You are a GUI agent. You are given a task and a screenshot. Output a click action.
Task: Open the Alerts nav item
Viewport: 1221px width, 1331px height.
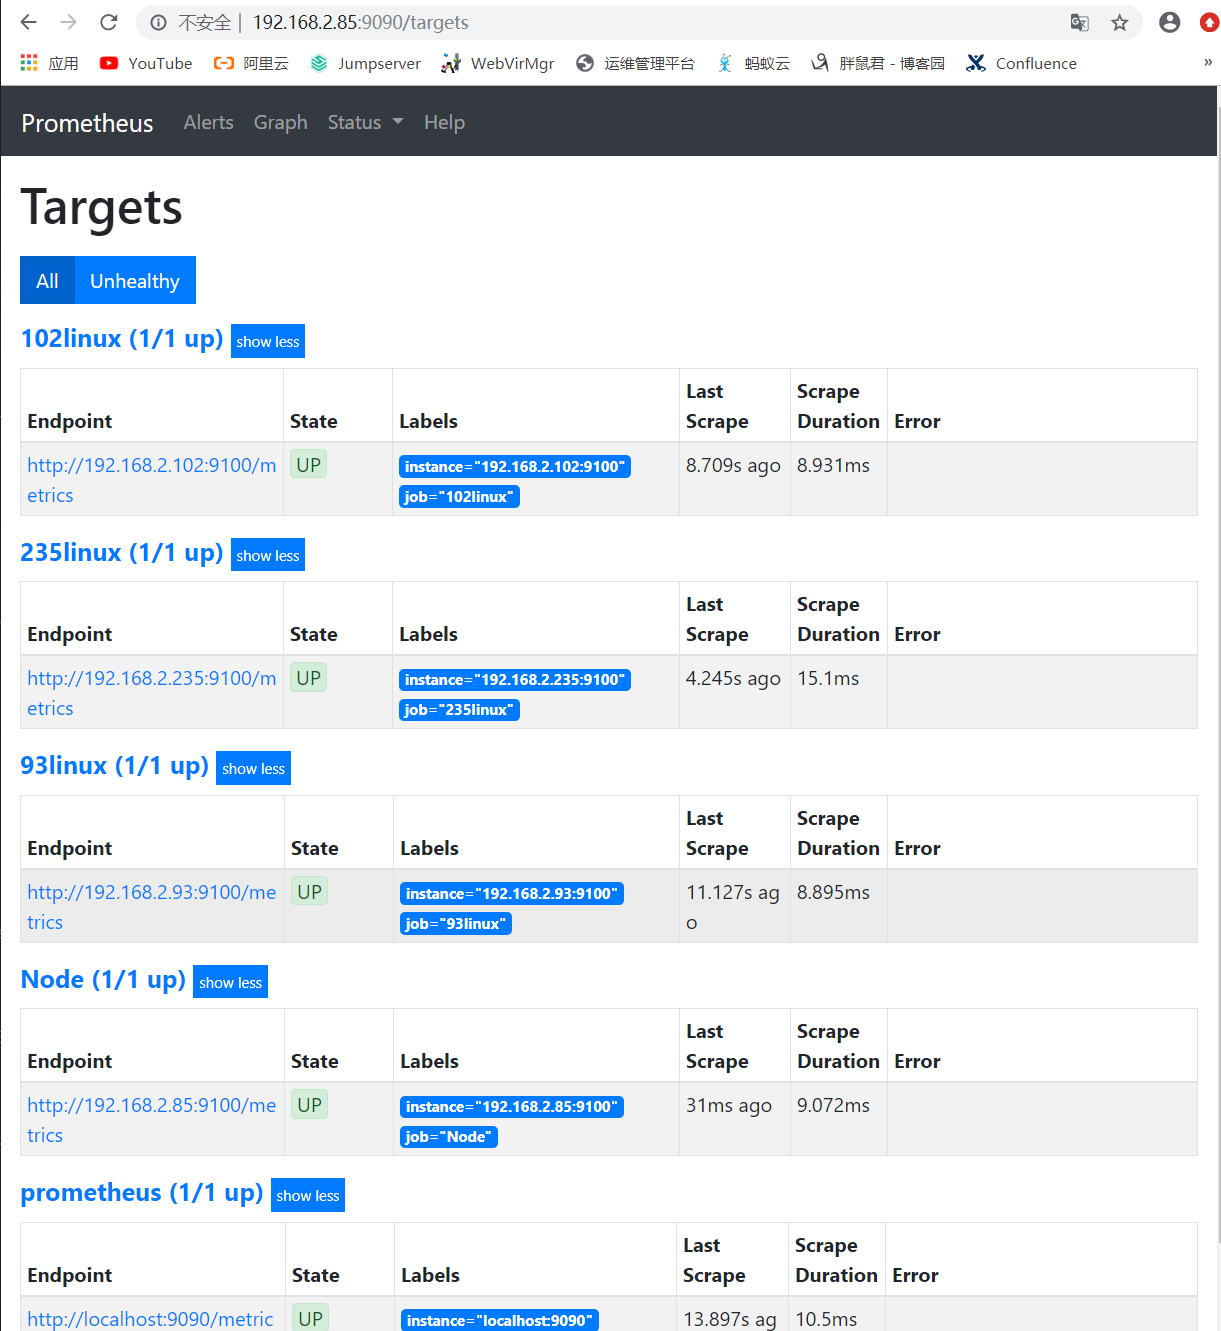pos(208,122)
